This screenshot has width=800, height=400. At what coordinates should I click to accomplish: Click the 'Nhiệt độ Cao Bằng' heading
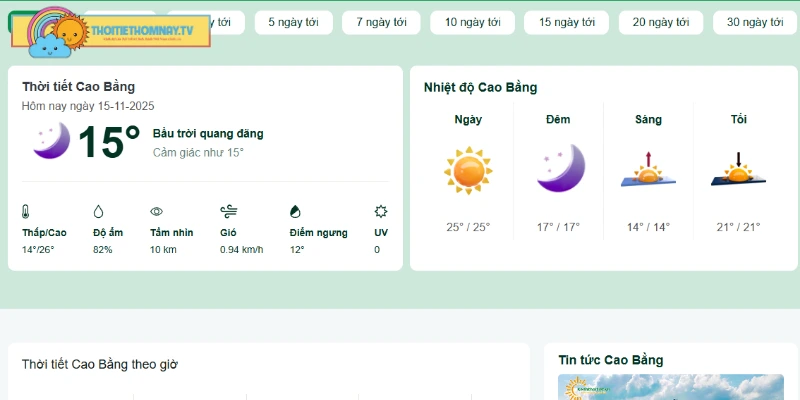[481, 87]
